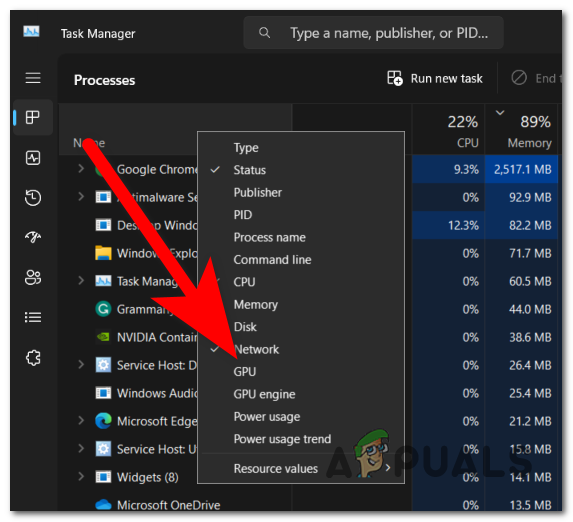Image resolution: width=573 pixels, height=522 pixels.
Task: Expand the Service Host: U group
Action: pyautogui.click(x=81, y=449)
